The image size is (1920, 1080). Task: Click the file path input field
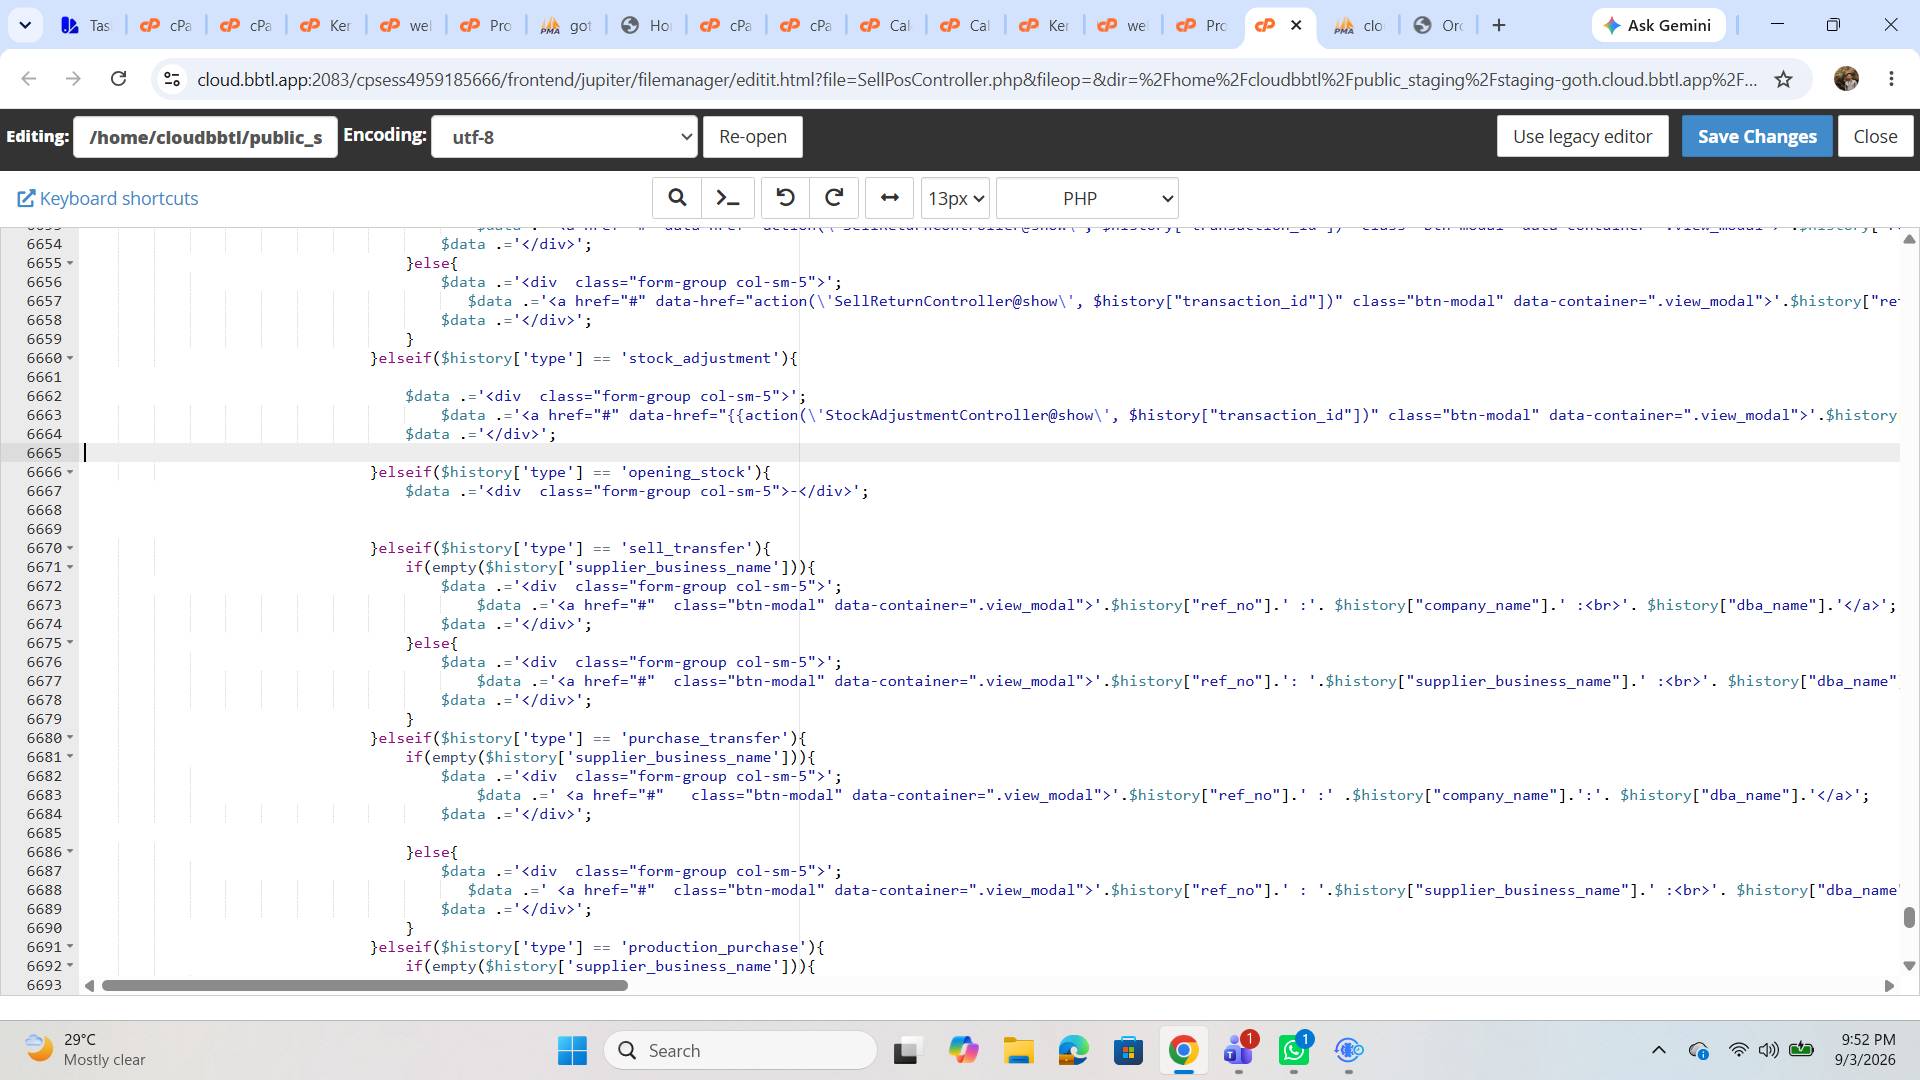coord(205,137)
